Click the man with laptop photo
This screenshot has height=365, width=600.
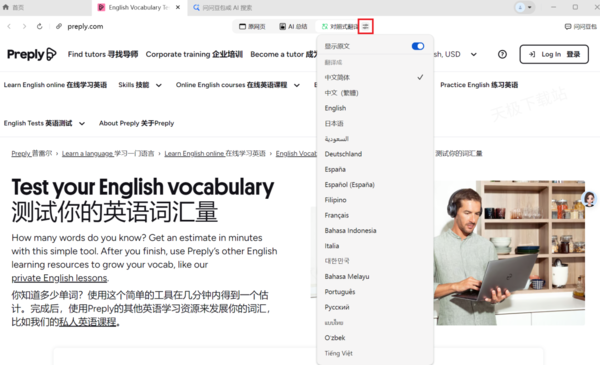click(x=509, y=253)
